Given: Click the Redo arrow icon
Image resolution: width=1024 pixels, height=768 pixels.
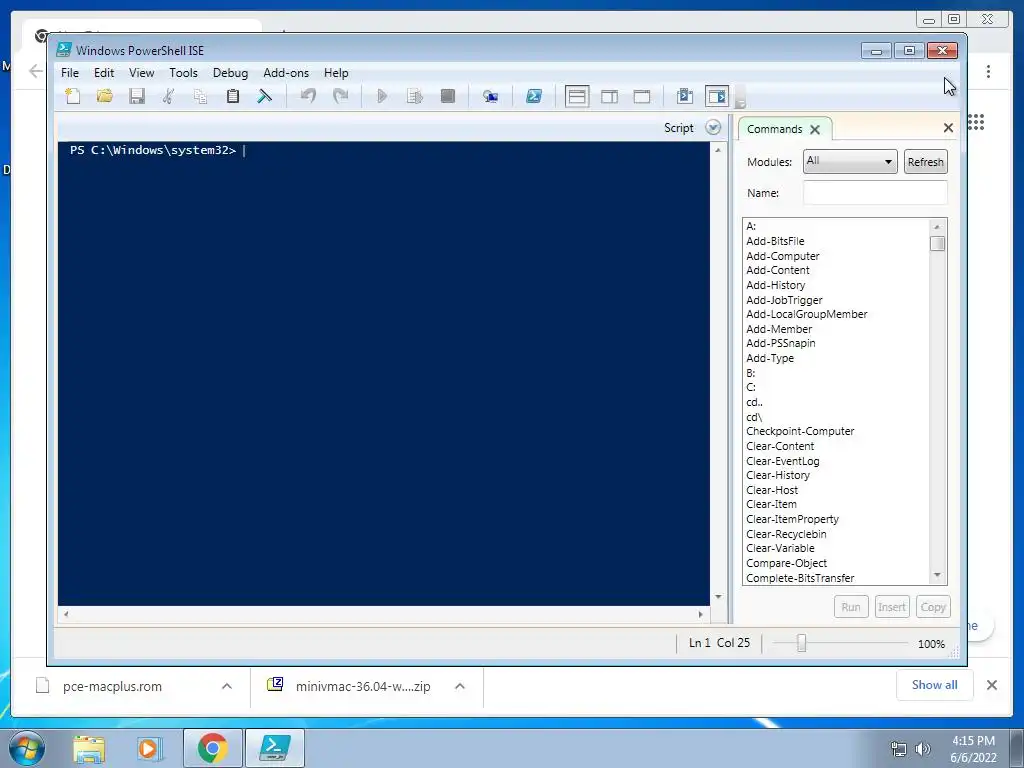Looking at the screenshot, I should point(340,97).
